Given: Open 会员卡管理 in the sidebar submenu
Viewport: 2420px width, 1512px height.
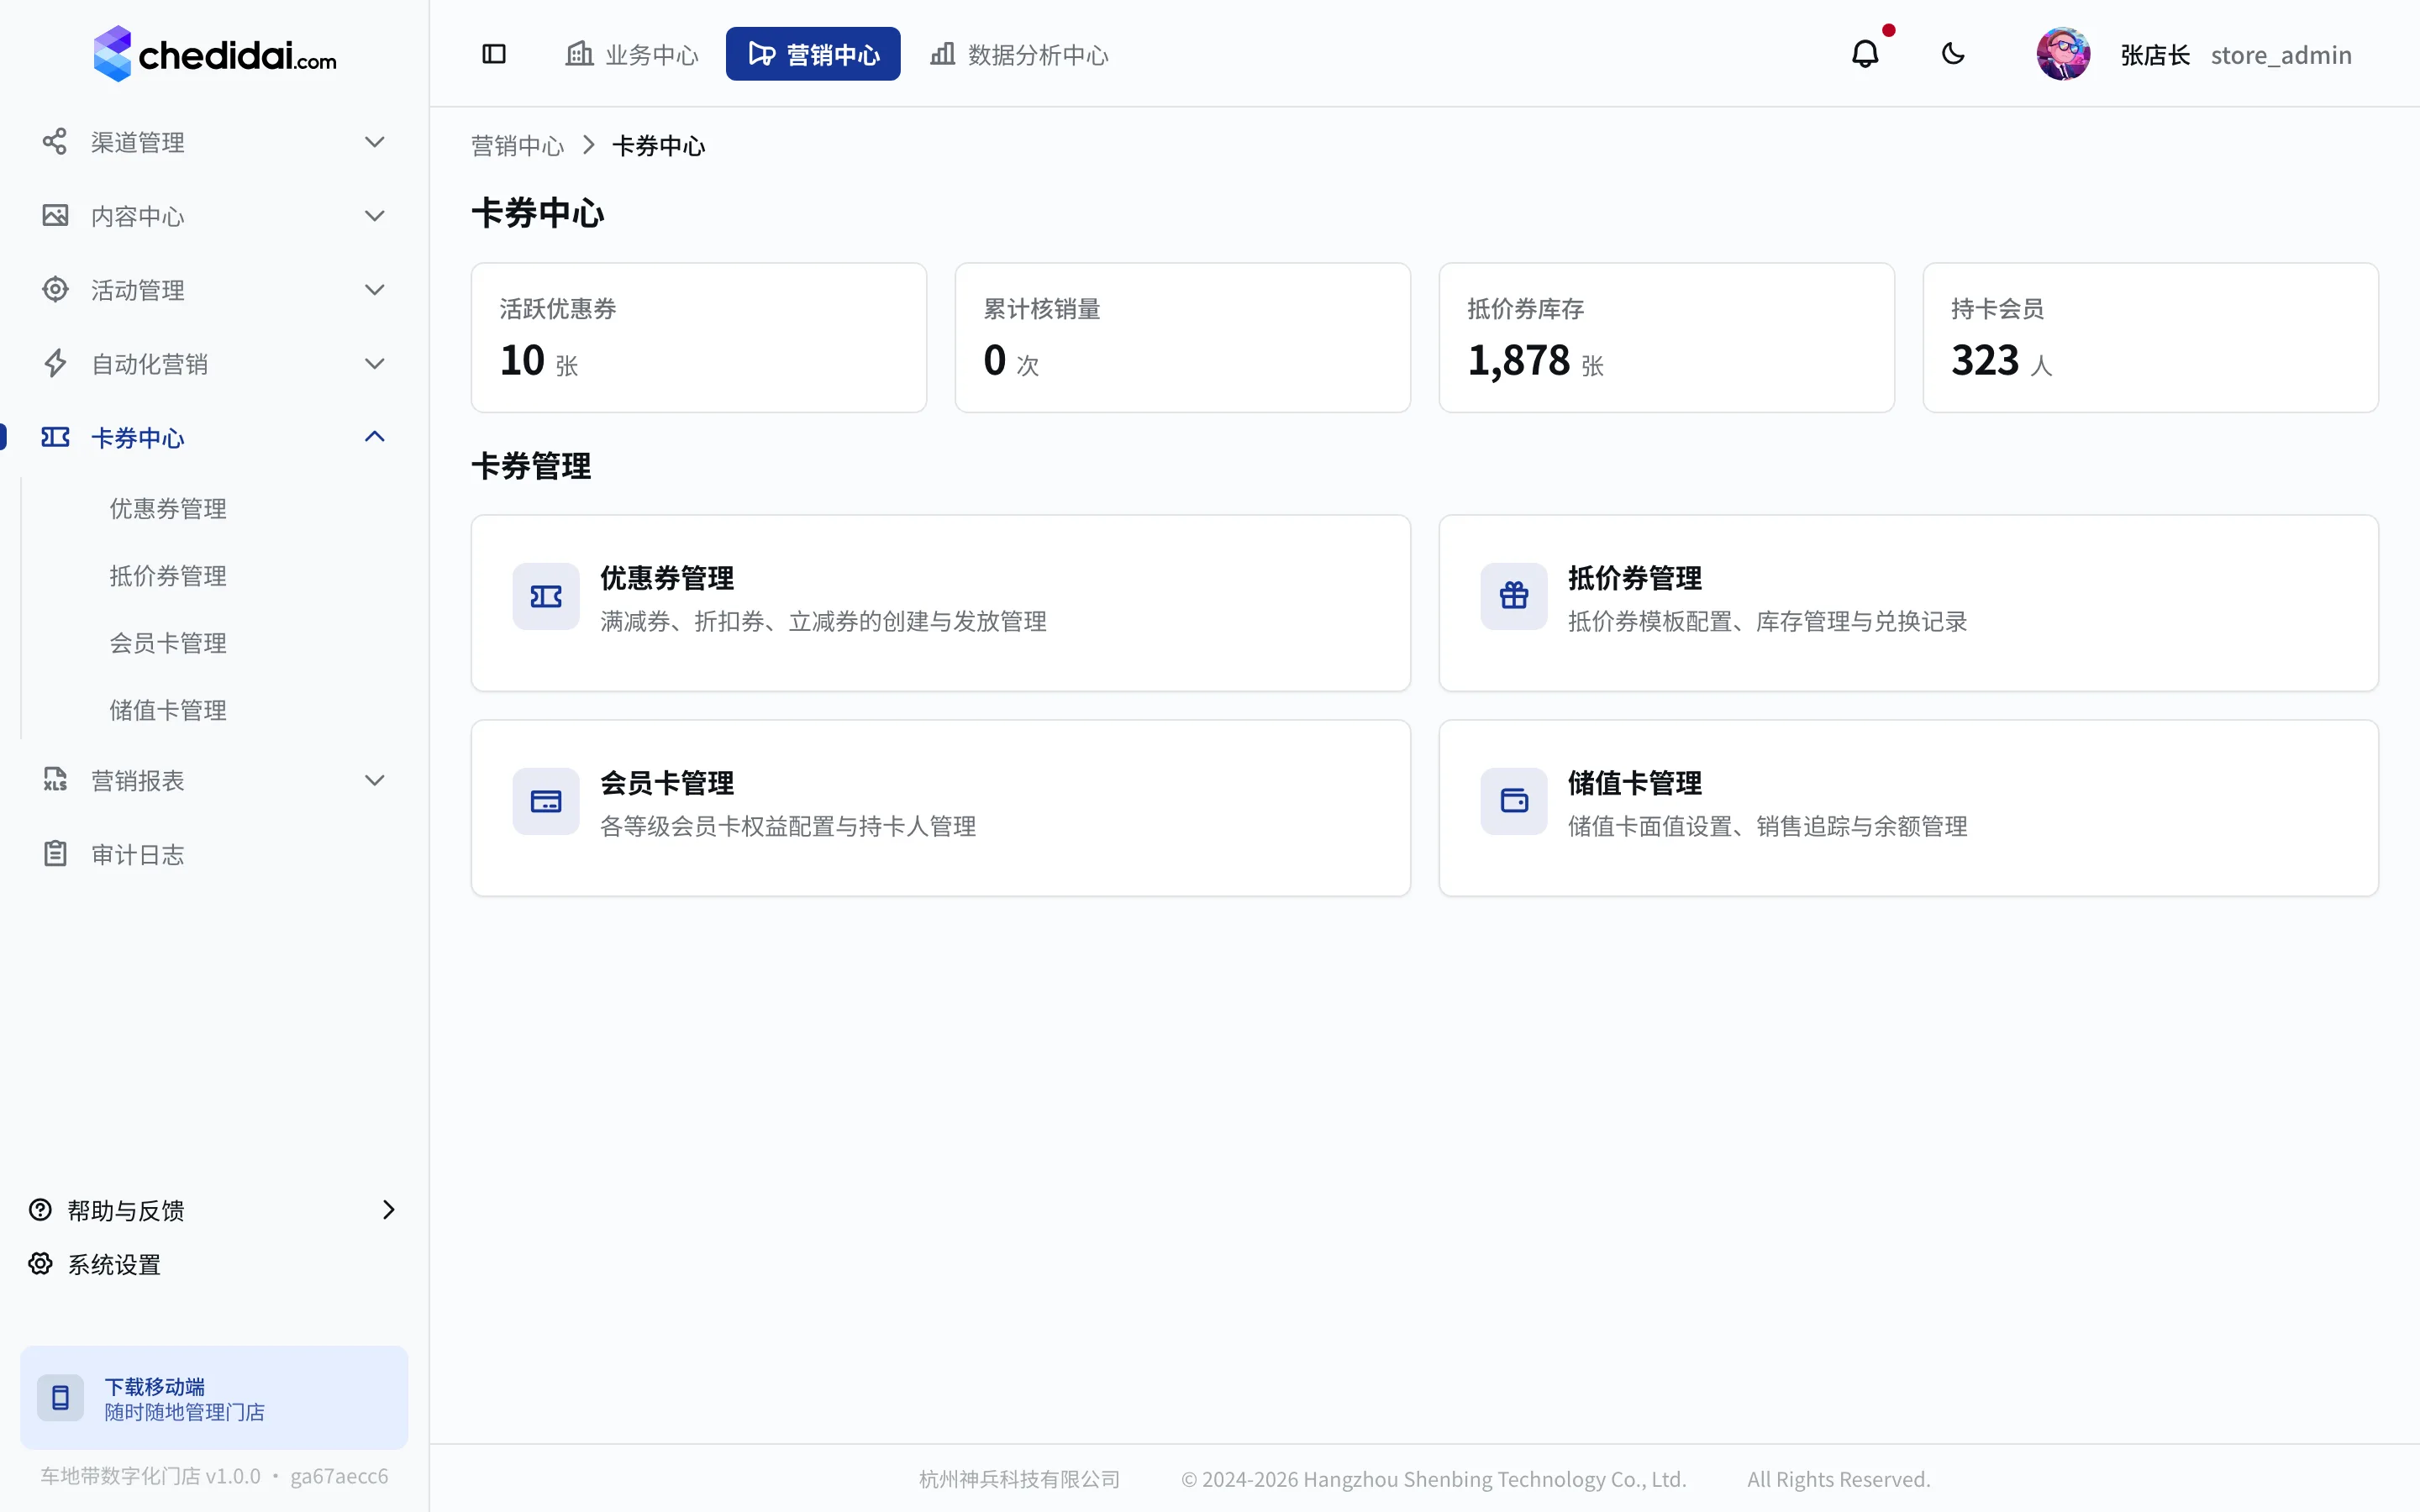Looking at the screenshot, I should tap(168, 643).
